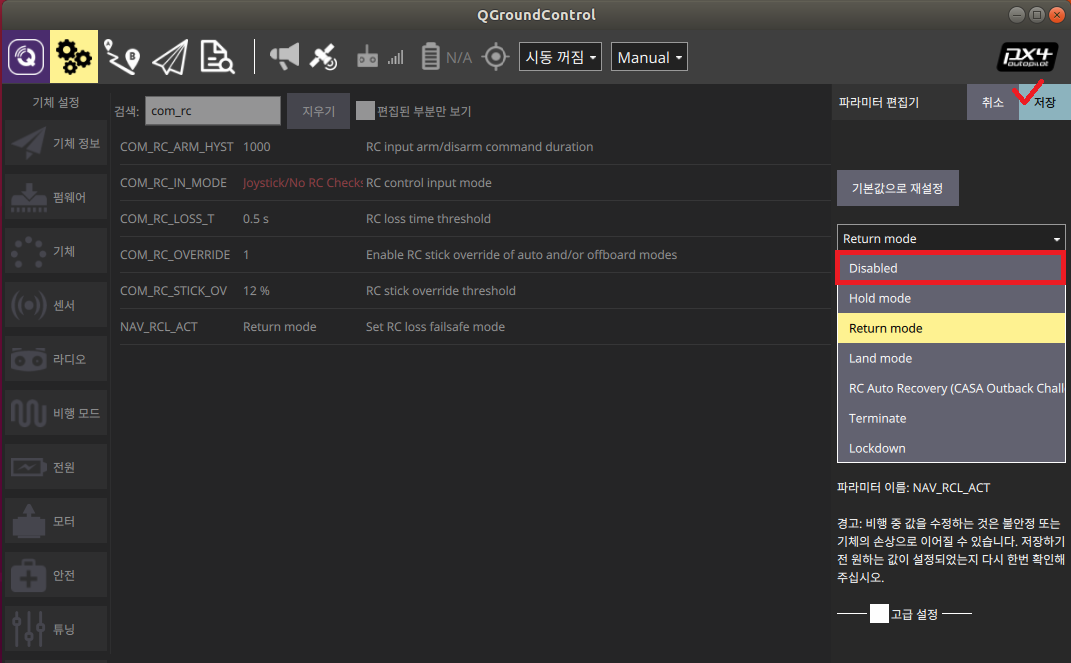1071x663 pixels.
Task: Check GPS satellite status icon
Action: tap(323, 57)
